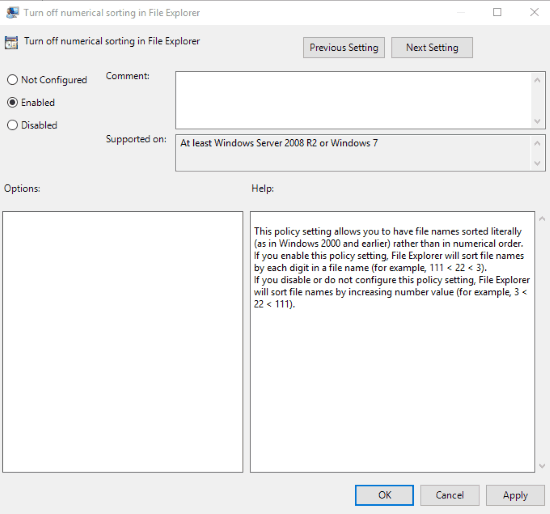Click Help pane scroll up arrow
This screenshot has width=550, height=514.
click(542, 219)
